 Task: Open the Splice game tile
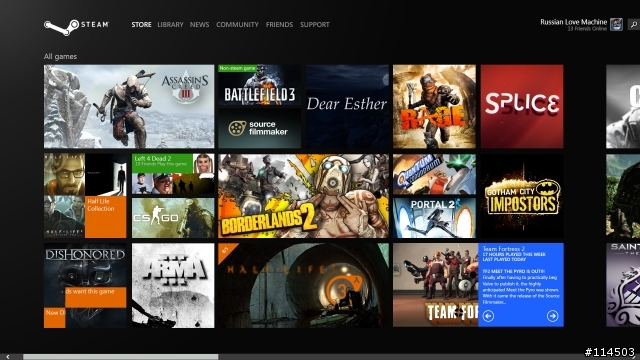(522, 106)
